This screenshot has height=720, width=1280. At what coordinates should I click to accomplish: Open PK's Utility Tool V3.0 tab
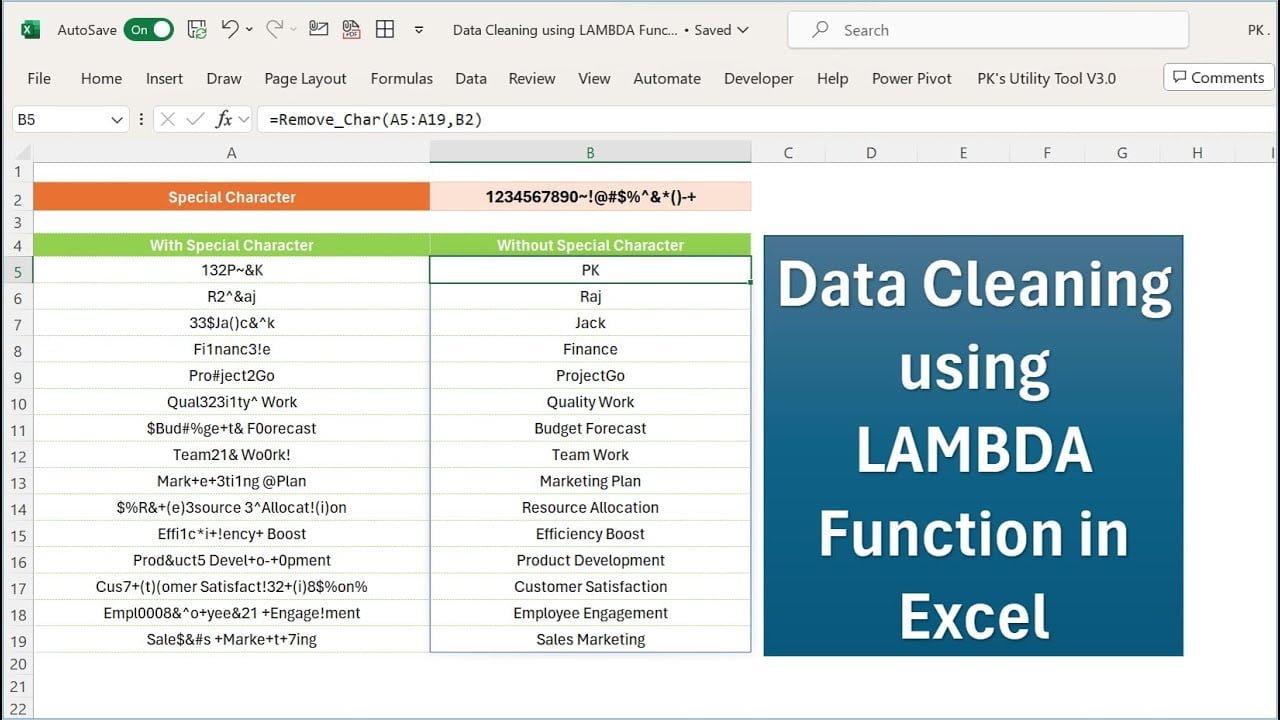tap(1046, 78)
